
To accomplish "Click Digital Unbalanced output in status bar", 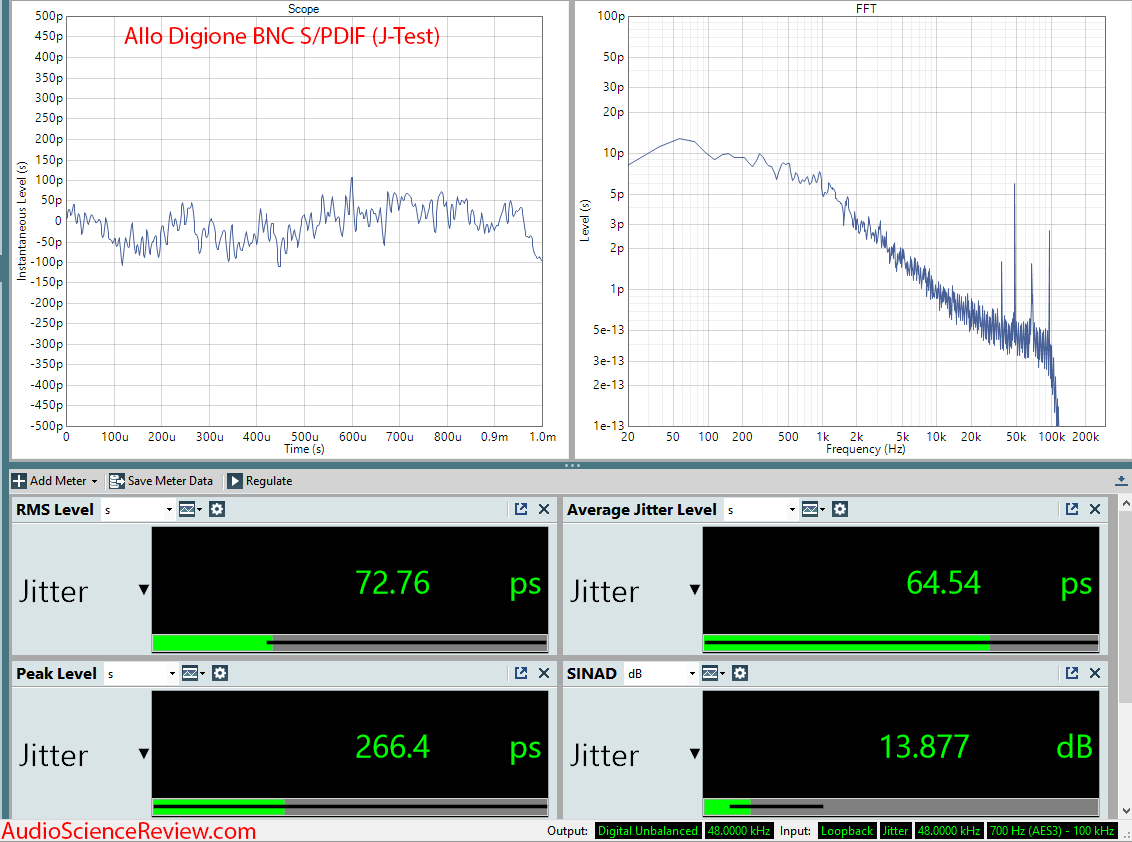I will [x=648, y=831].
